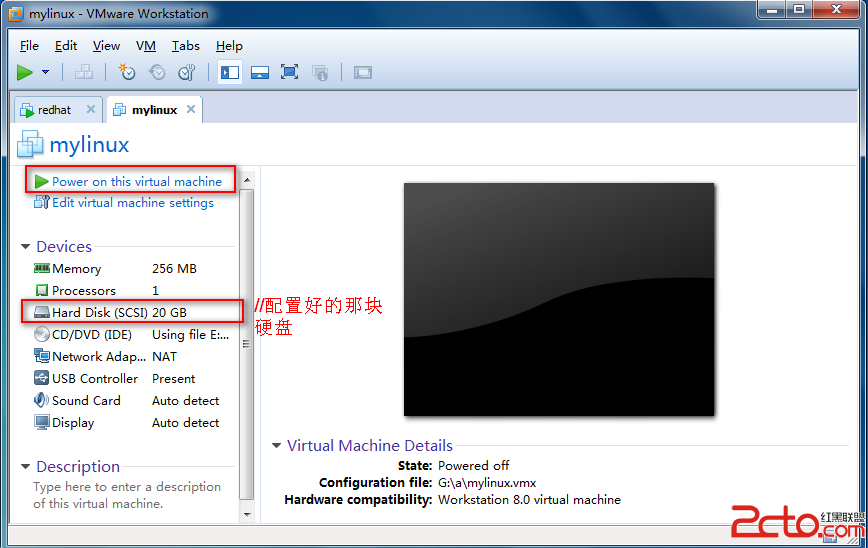This screenshot has width=868, height=548.
Task: Minimize the VMware Workstation window
Action: [x=772, y=9]
